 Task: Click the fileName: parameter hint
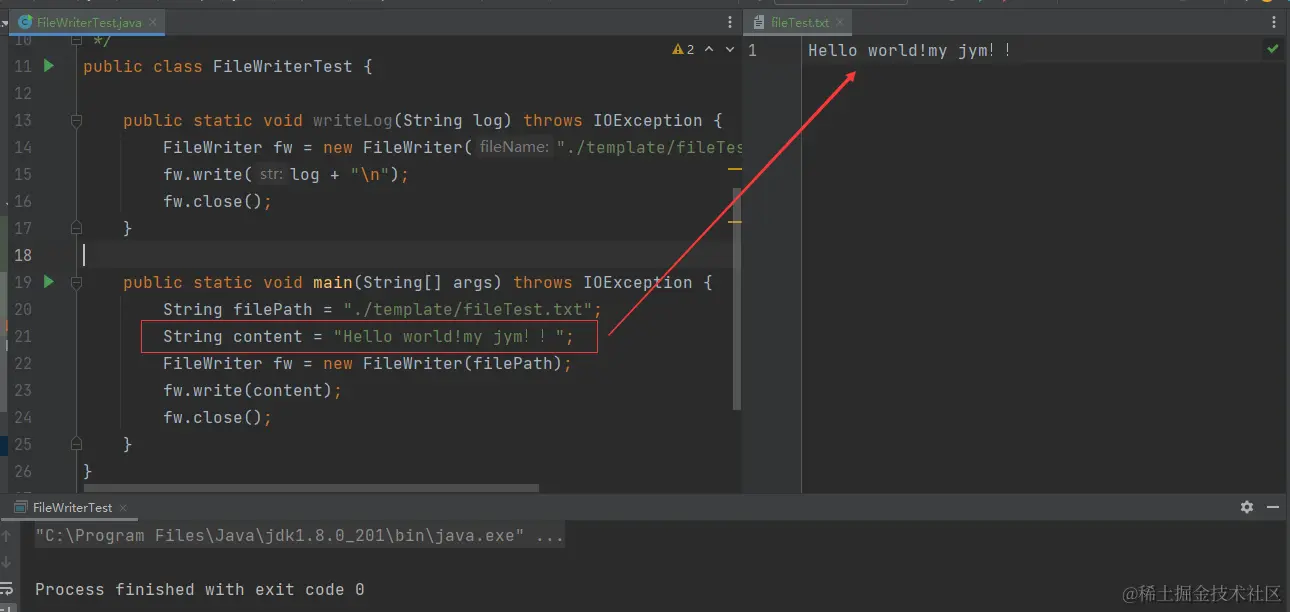pos(514,147)
